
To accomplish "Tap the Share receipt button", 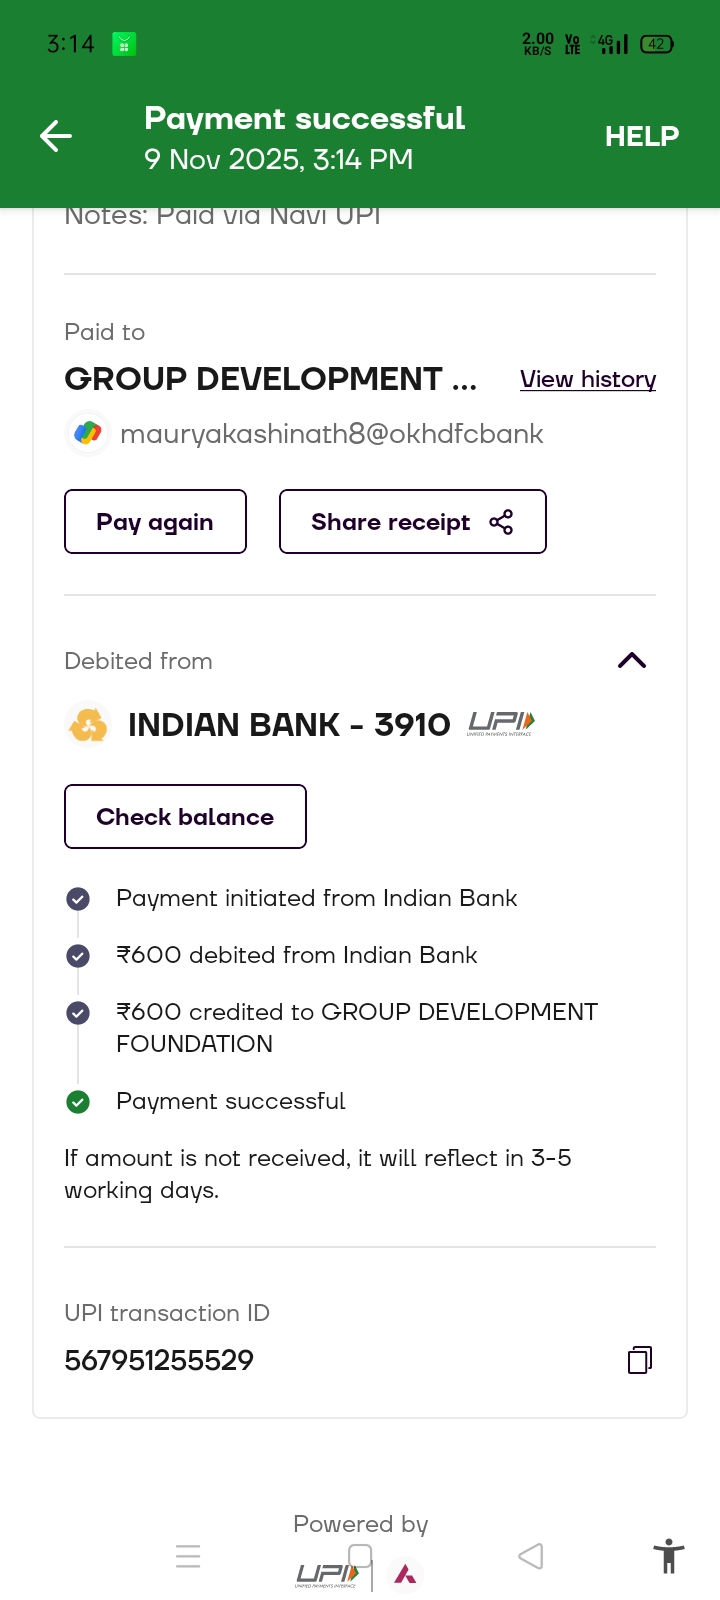I will pos(412,522).
